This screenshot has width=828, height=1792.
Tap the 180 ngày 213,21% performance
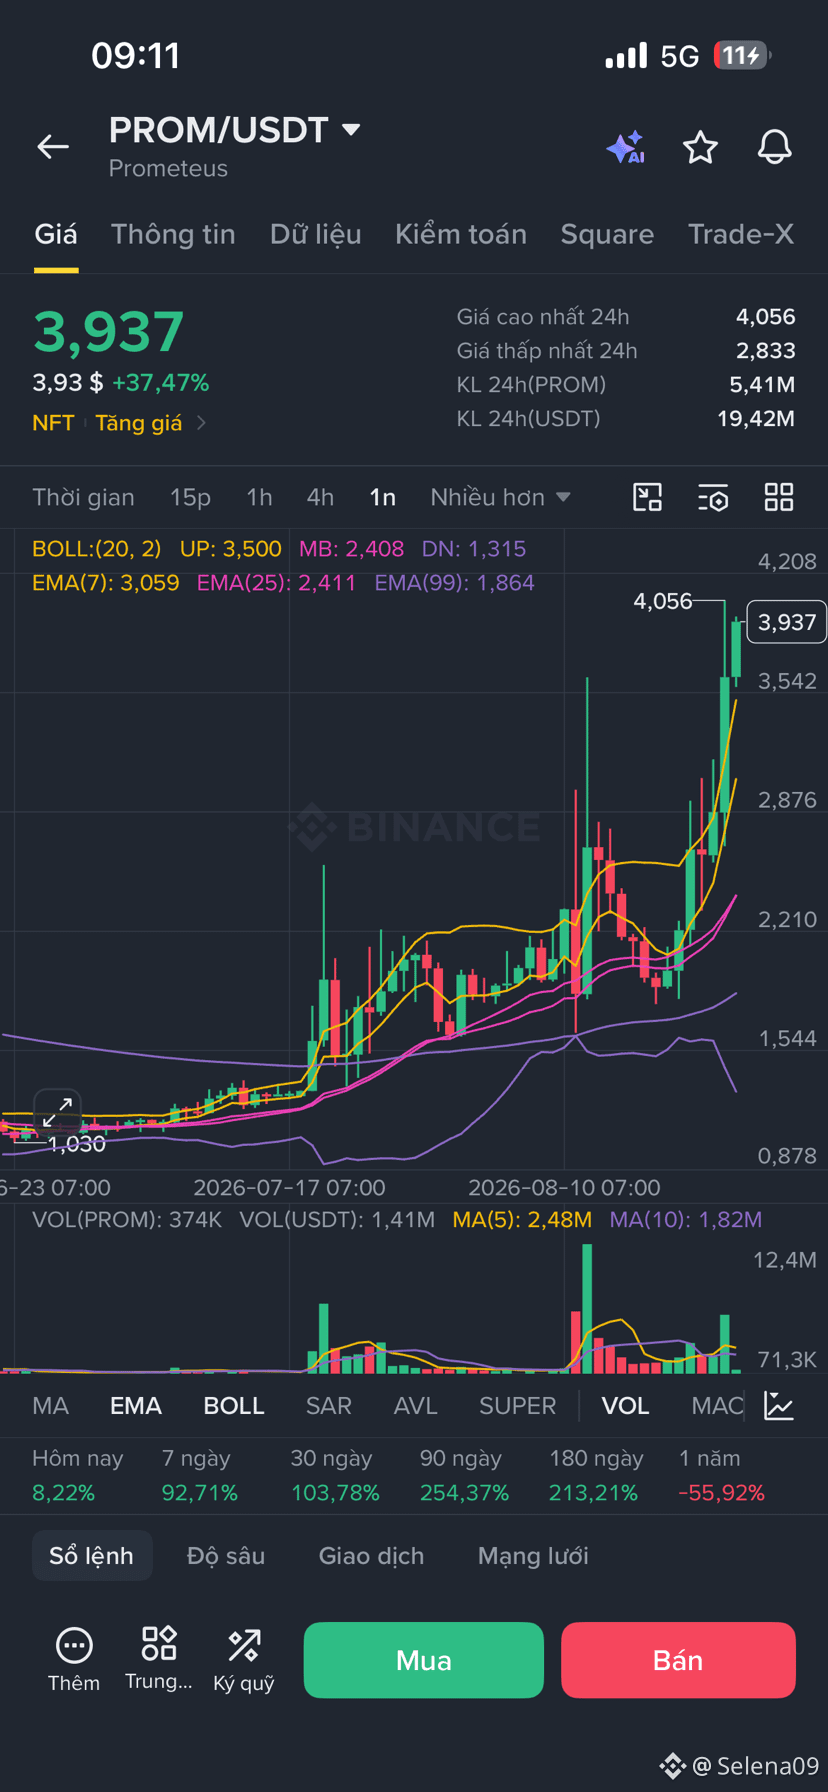point(596,1476)
